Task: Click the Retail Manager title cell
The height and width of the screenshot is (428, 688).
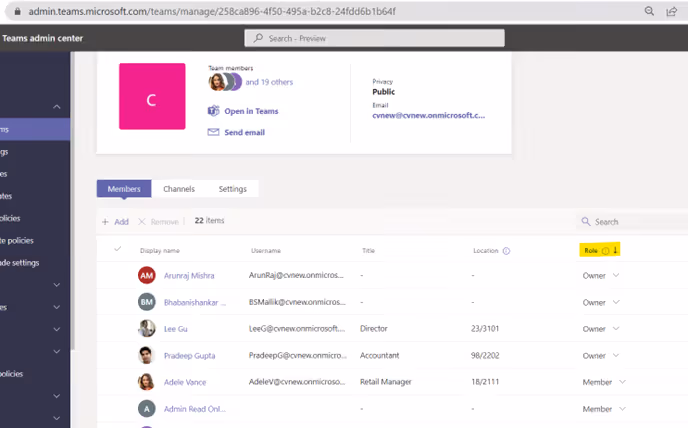Action: click(386, 382)
